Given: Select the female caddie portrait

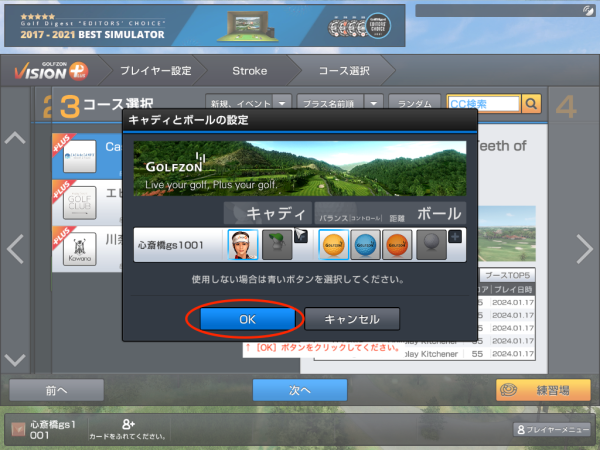Looking at the screenshot, I should click(243, 245).
